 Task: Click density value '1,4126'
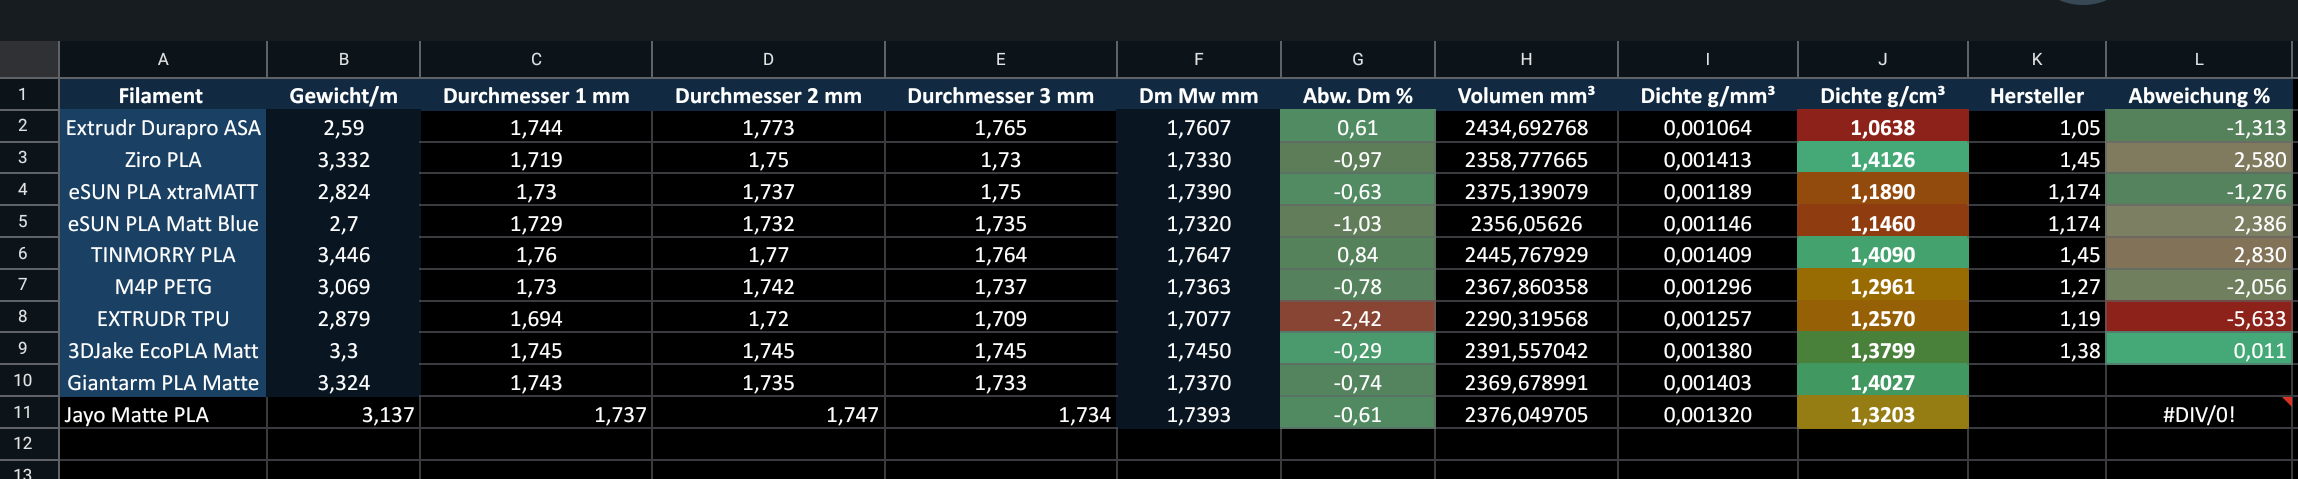tap(1882, 159)
